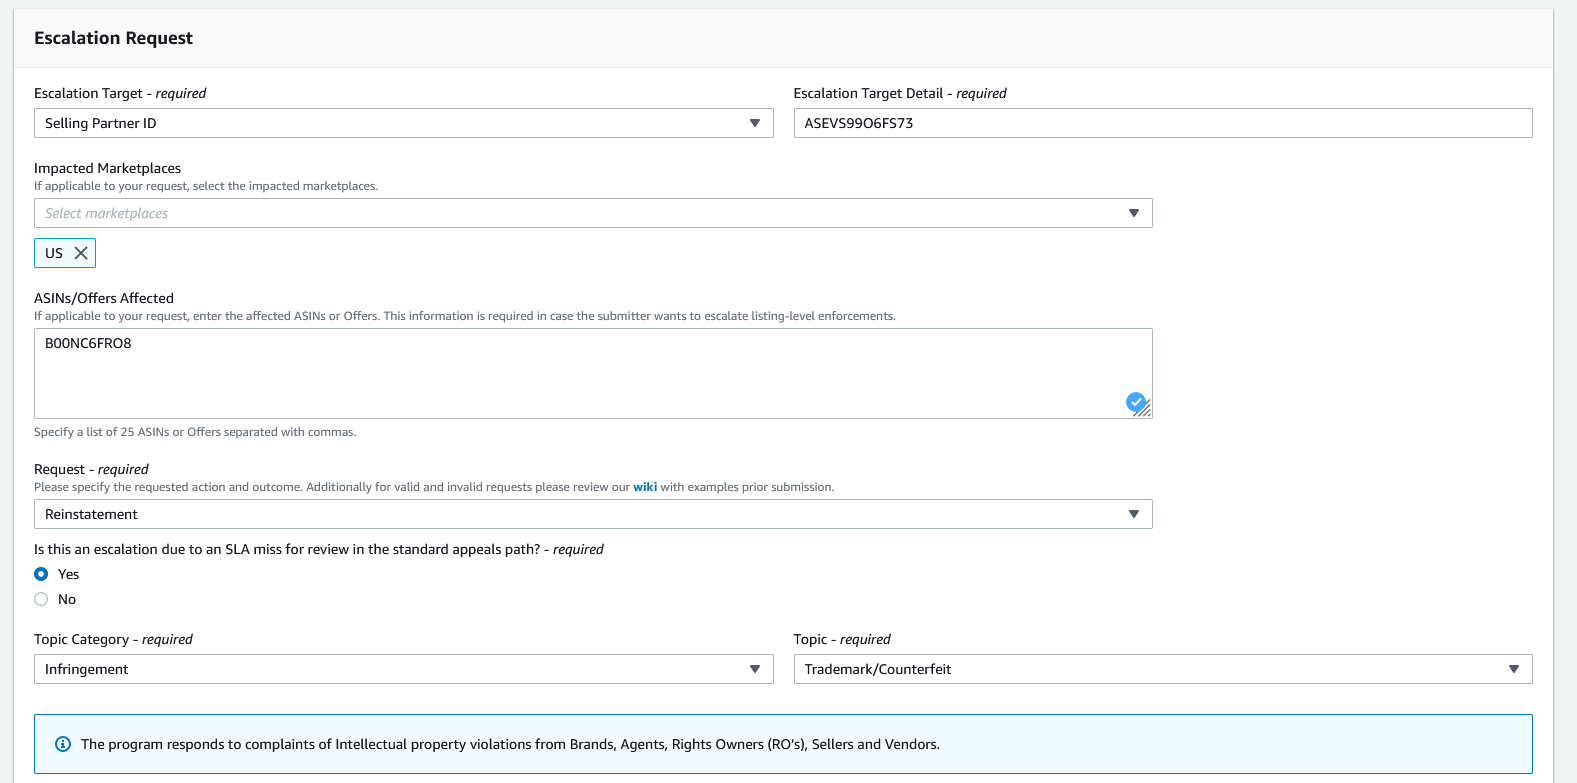
Task: Select Yes for SLA miss escalation
Action: click(41, 574)
